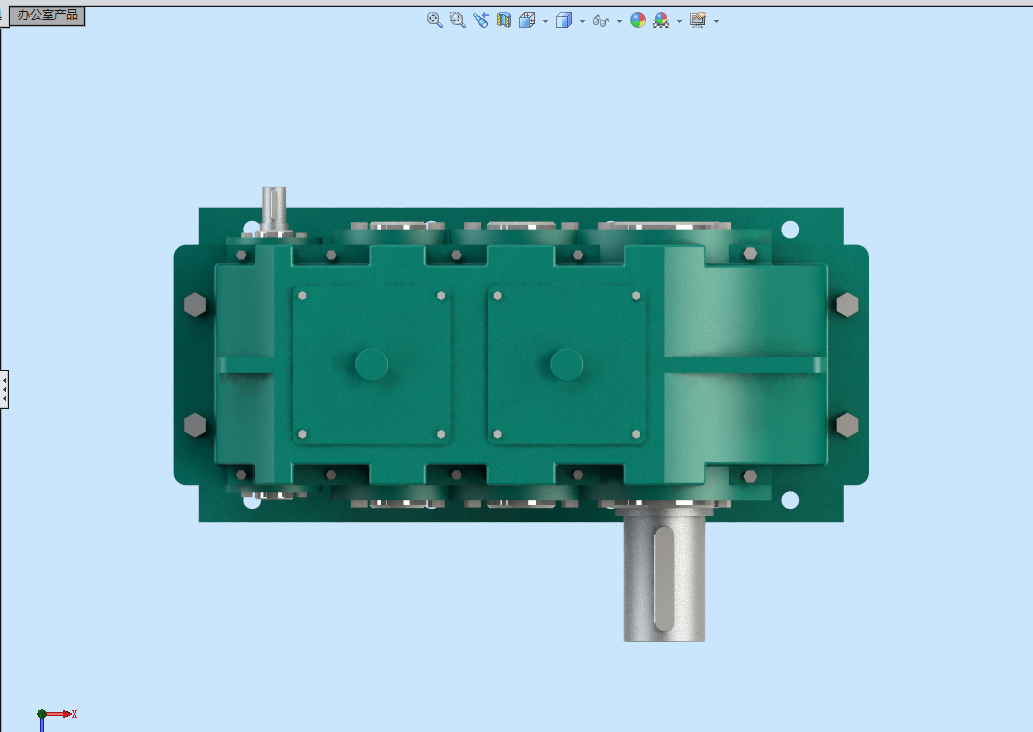This screenshot has height=732, width=1033.
Task: Expand the Hide/Show Items dropdown arrow
Action: click(619, 21)
